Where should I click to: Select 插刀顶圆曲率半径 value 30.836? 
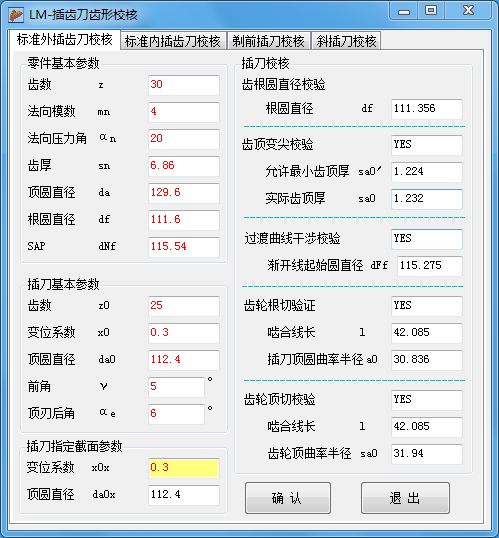pyautogui.click(x=427, y=360)
